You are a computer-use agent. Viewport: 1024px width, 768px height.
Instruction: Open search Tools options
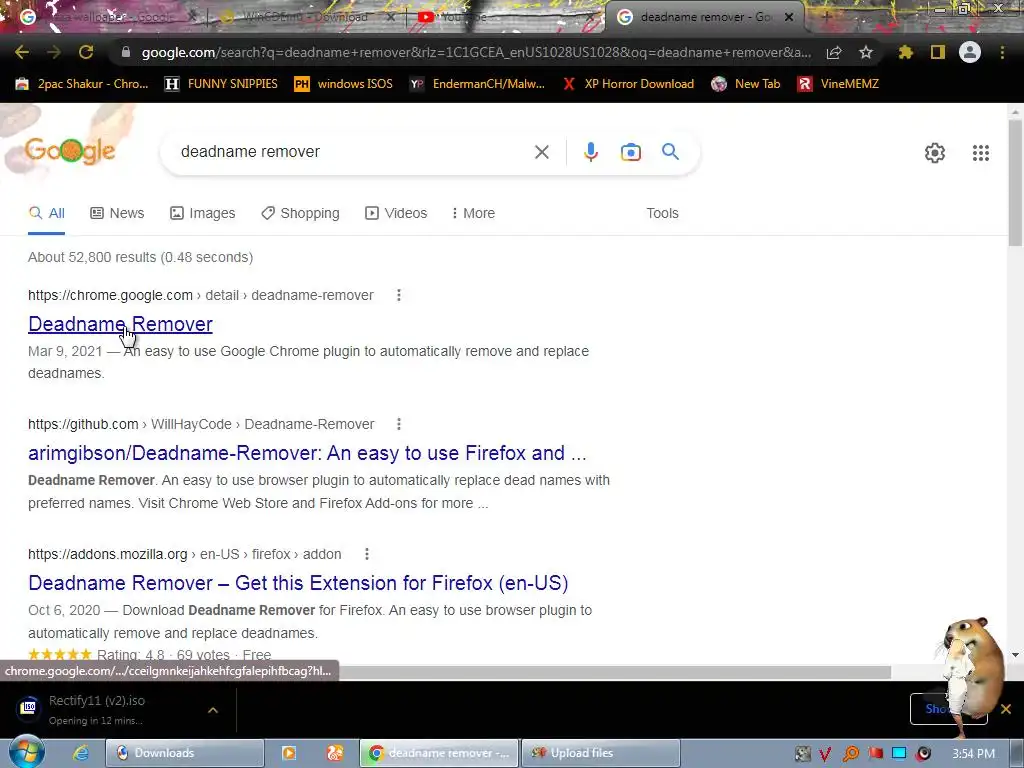point(662,214)
